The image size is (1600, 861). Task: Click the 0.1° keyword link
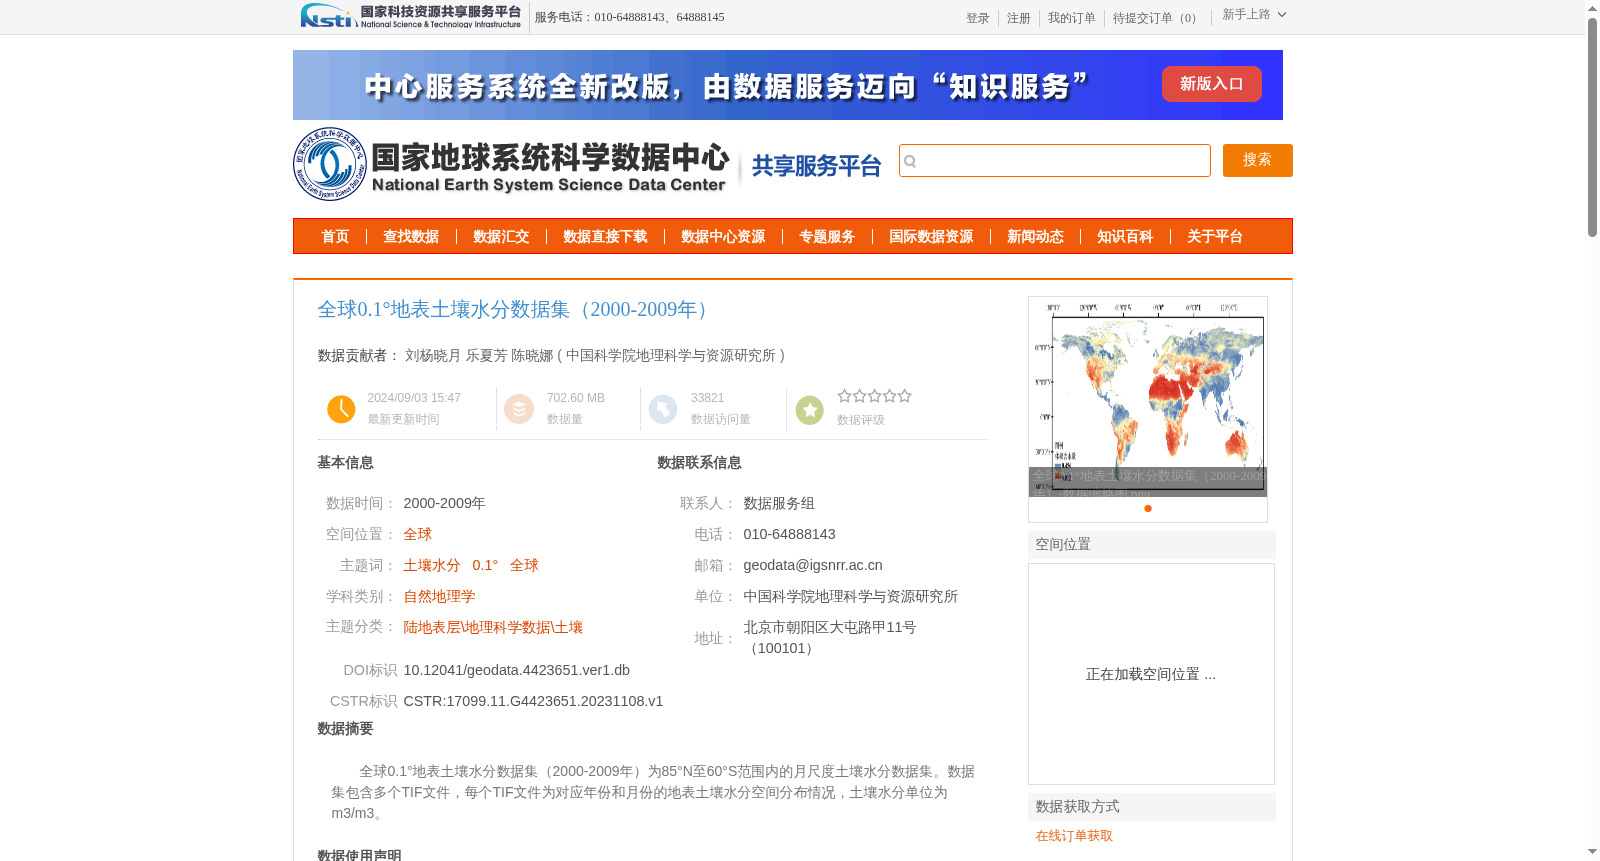click(485, 565)
